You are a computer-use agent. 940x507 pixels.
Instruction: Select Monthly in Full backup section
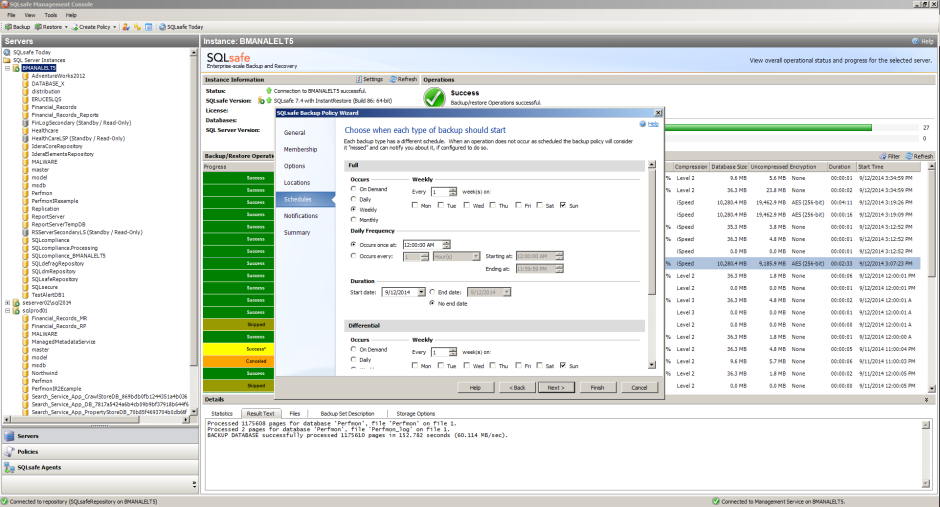pos(354,219)
